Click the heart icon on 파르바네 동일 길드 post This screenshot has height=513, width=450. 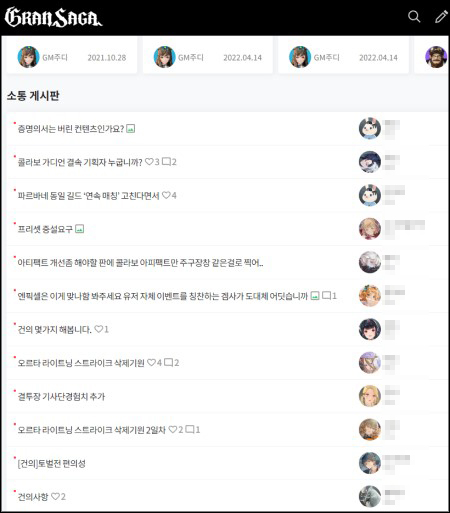[x=166, y=195]
